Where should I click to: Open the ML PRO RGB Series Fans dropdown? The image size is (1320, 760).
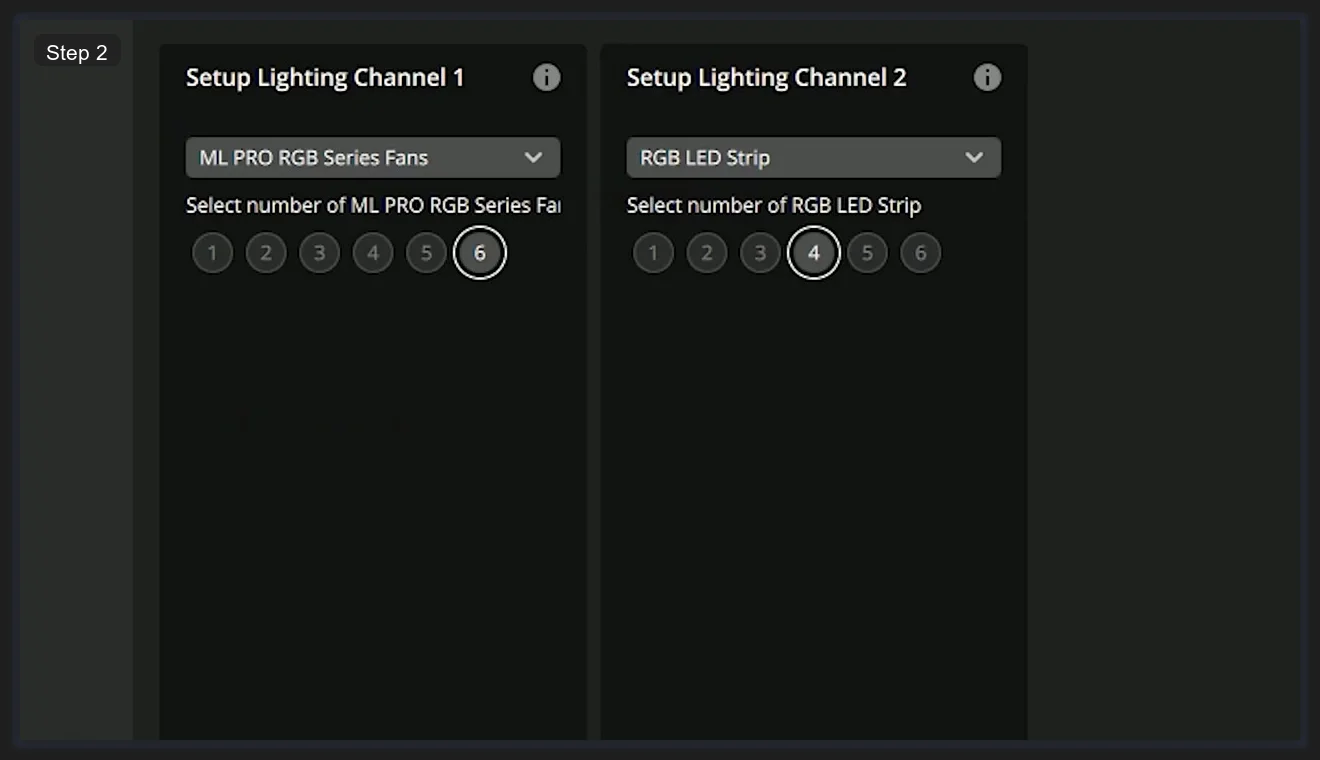[372, 157]
